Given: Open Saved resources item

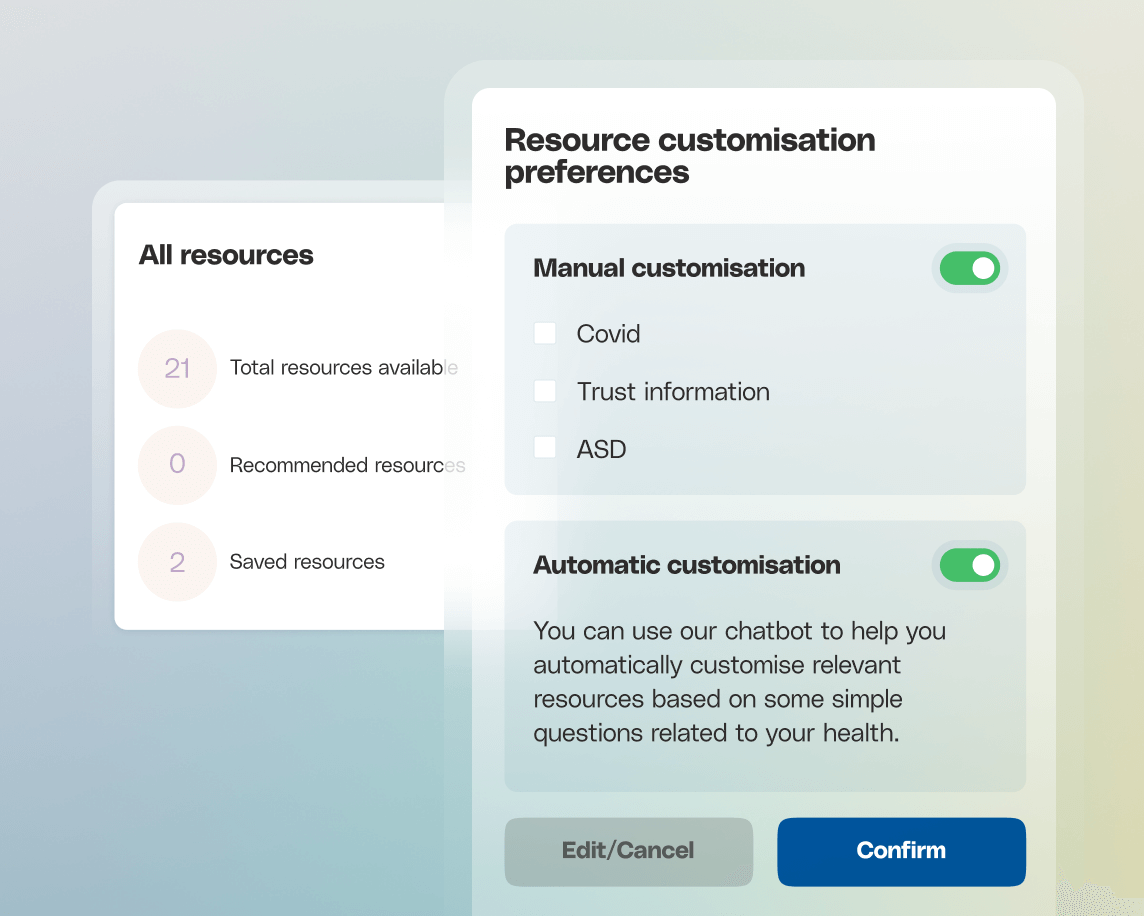Looking at the screenshot, I should [x=307, y=562].
